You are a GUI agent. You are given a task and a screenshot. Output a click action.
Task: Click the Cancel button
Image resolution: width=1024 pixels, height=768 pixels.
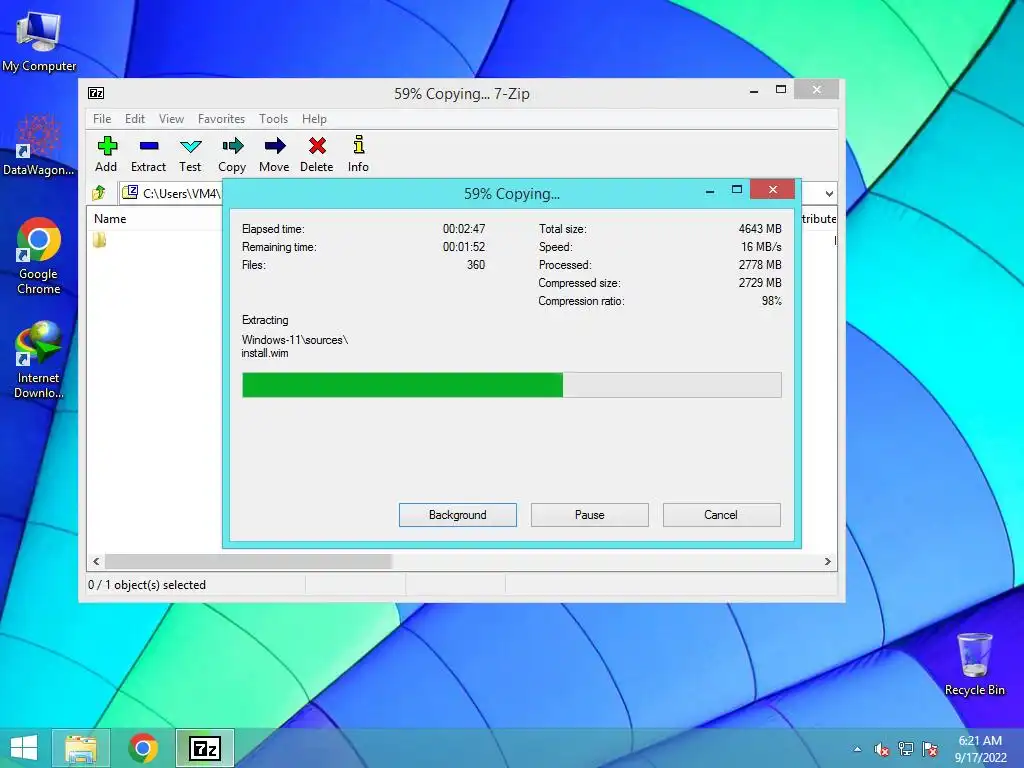[721, 515]
